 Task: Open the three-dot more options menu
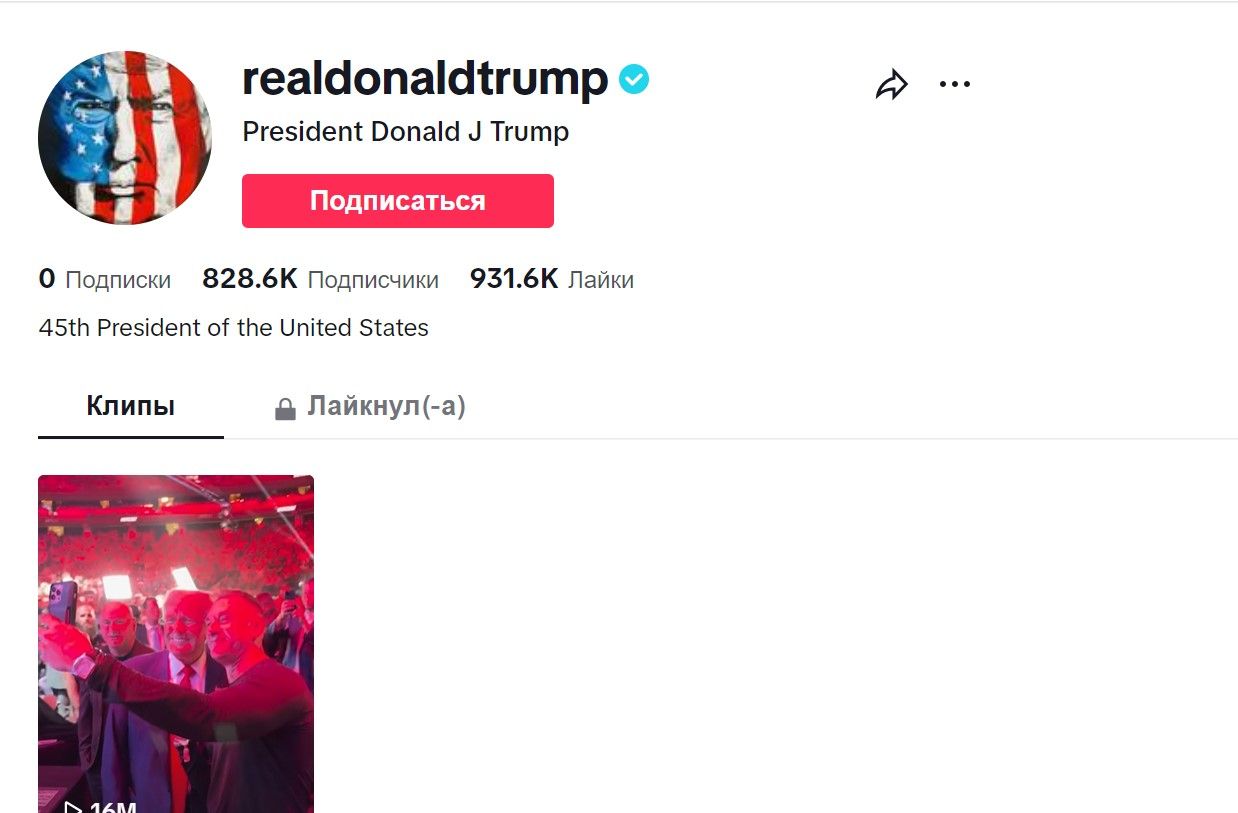954,85
